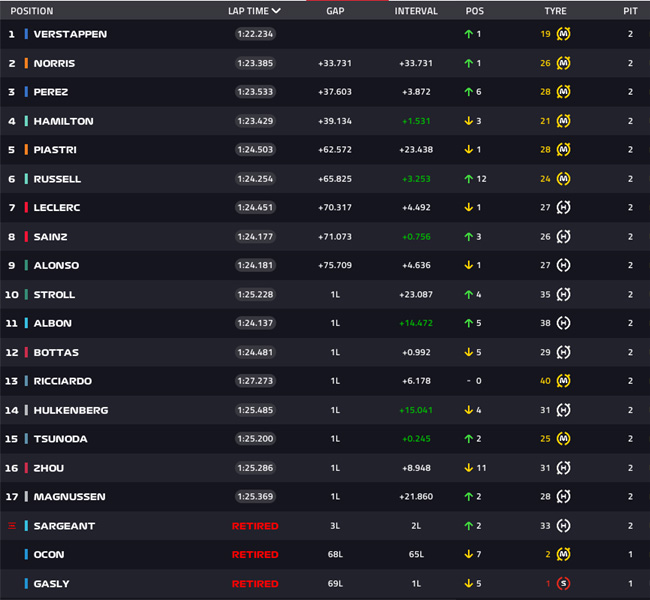Click the blue team color bar beside VERSTAPPEN

[26, 34]
